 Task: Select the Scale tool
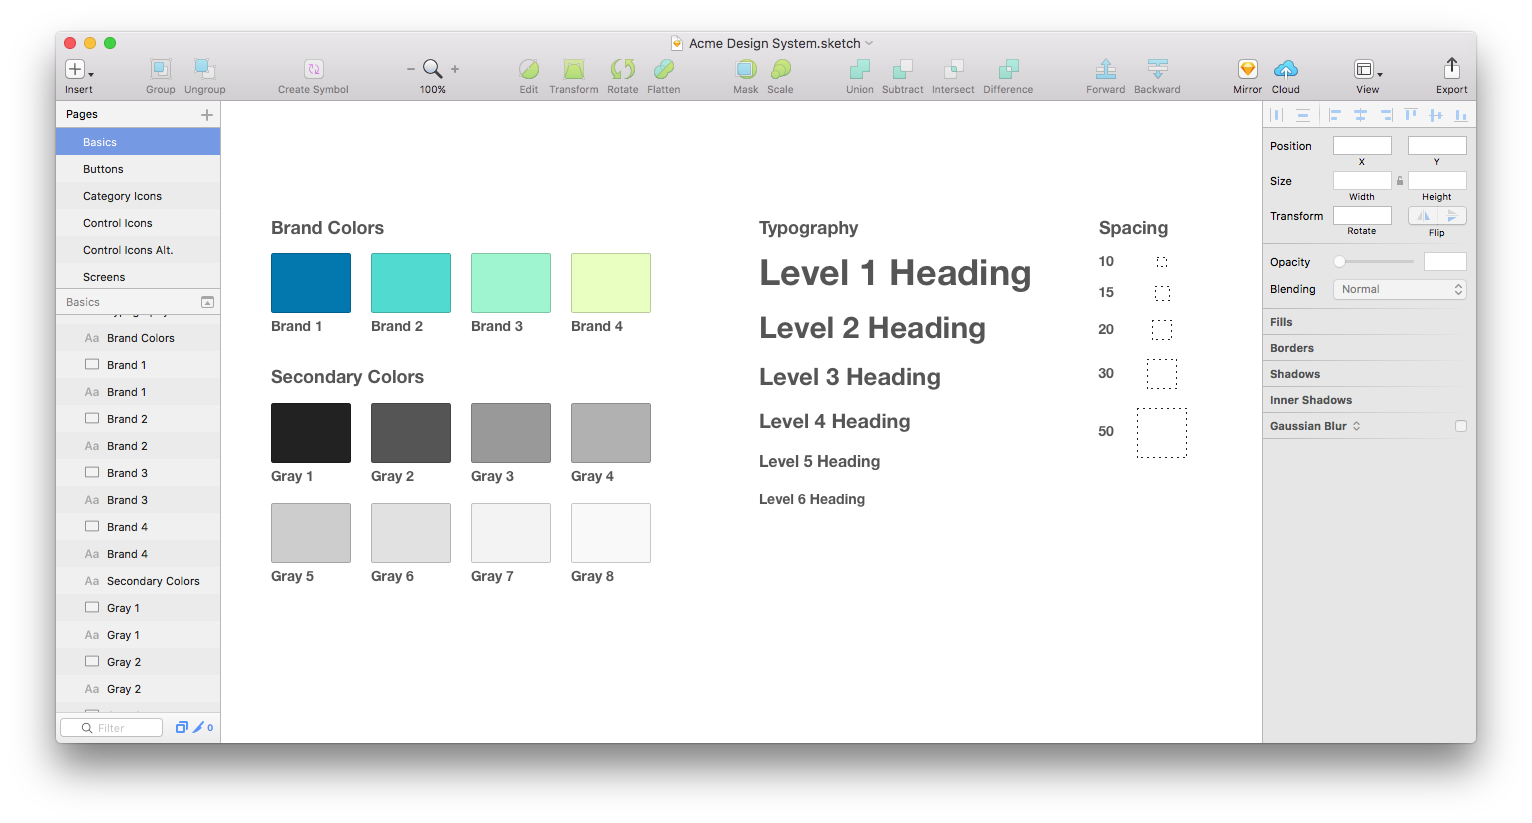point(780,68)
